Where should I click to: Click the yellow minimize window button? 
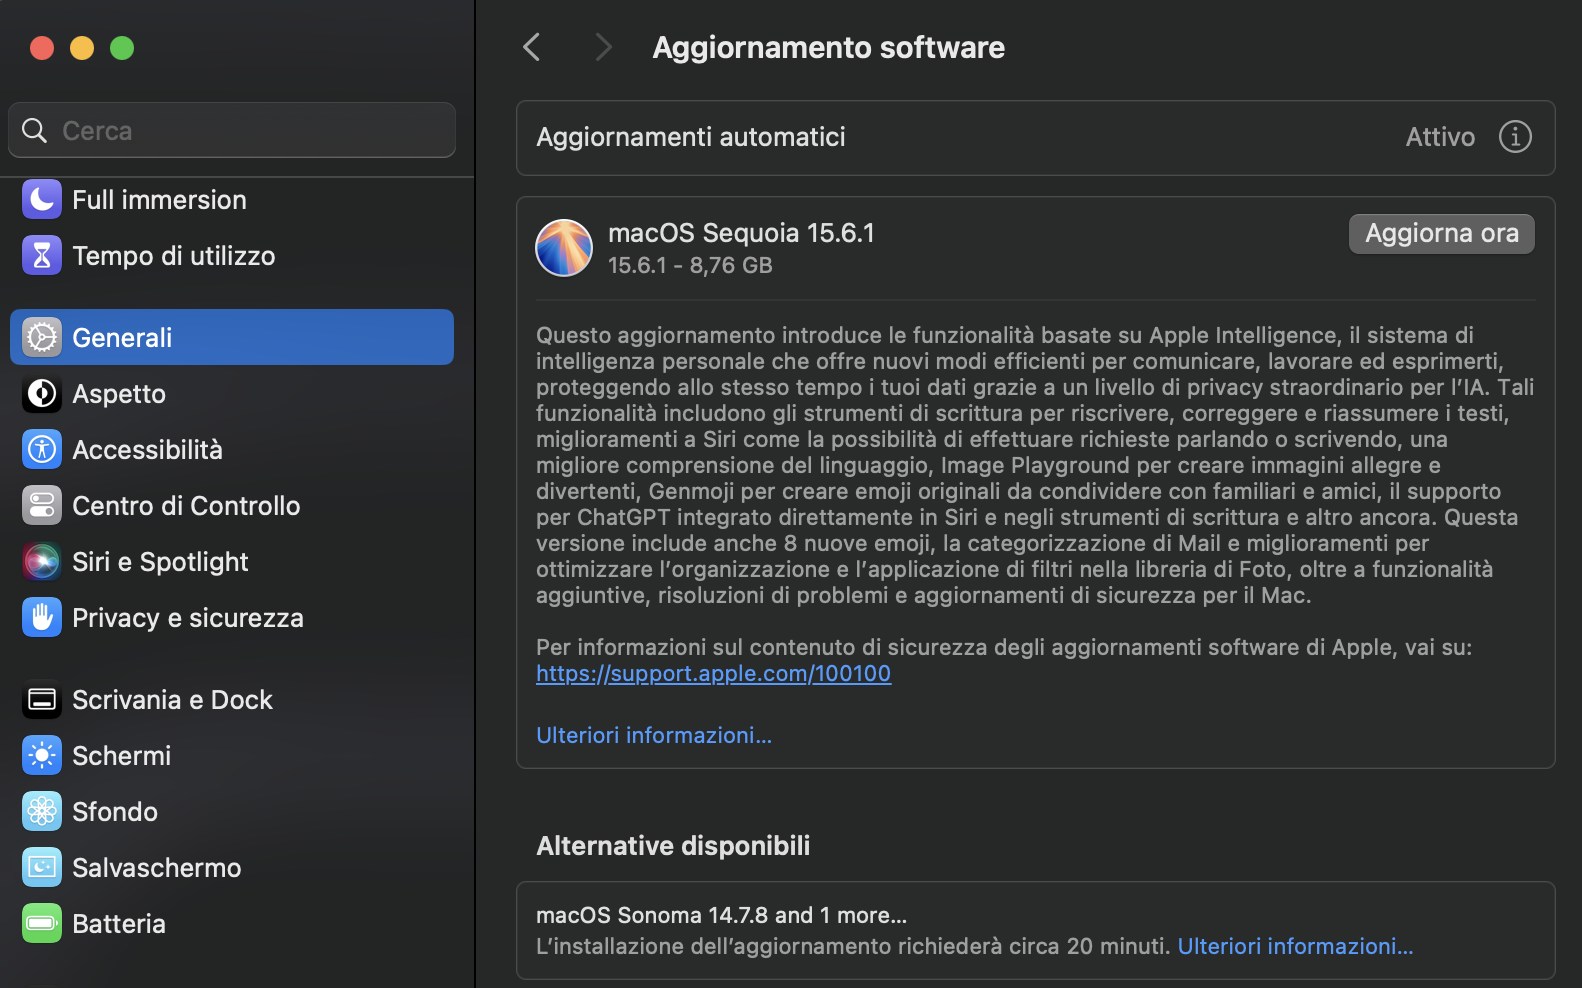tap(82, 48)
